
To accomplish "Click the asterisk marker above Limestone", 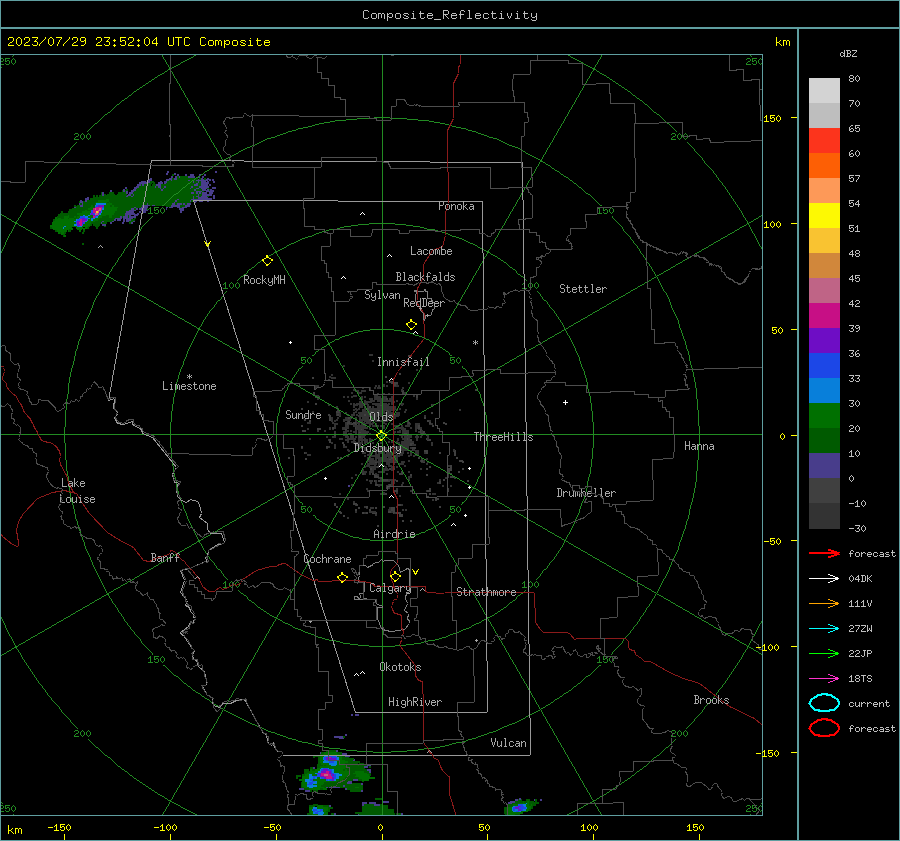I will (189, 377).
